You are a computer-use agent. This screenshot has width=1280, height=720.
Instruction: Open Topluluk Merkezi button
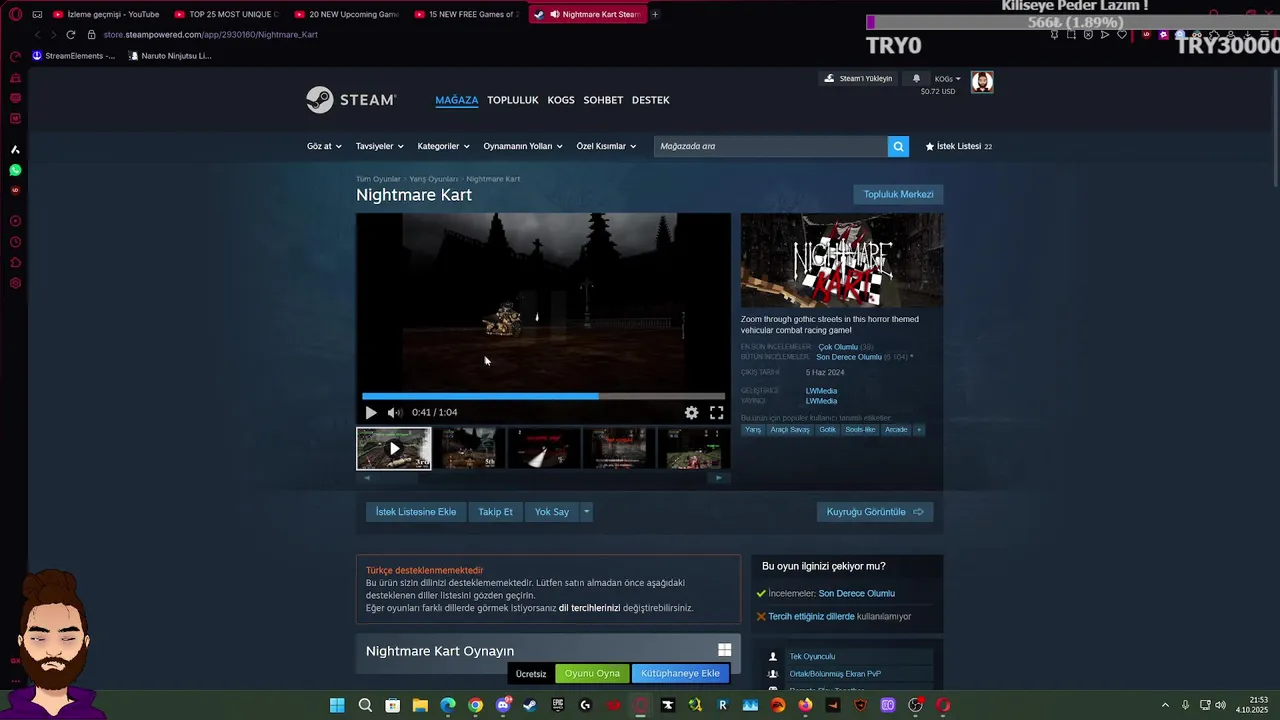click(898, 194)
